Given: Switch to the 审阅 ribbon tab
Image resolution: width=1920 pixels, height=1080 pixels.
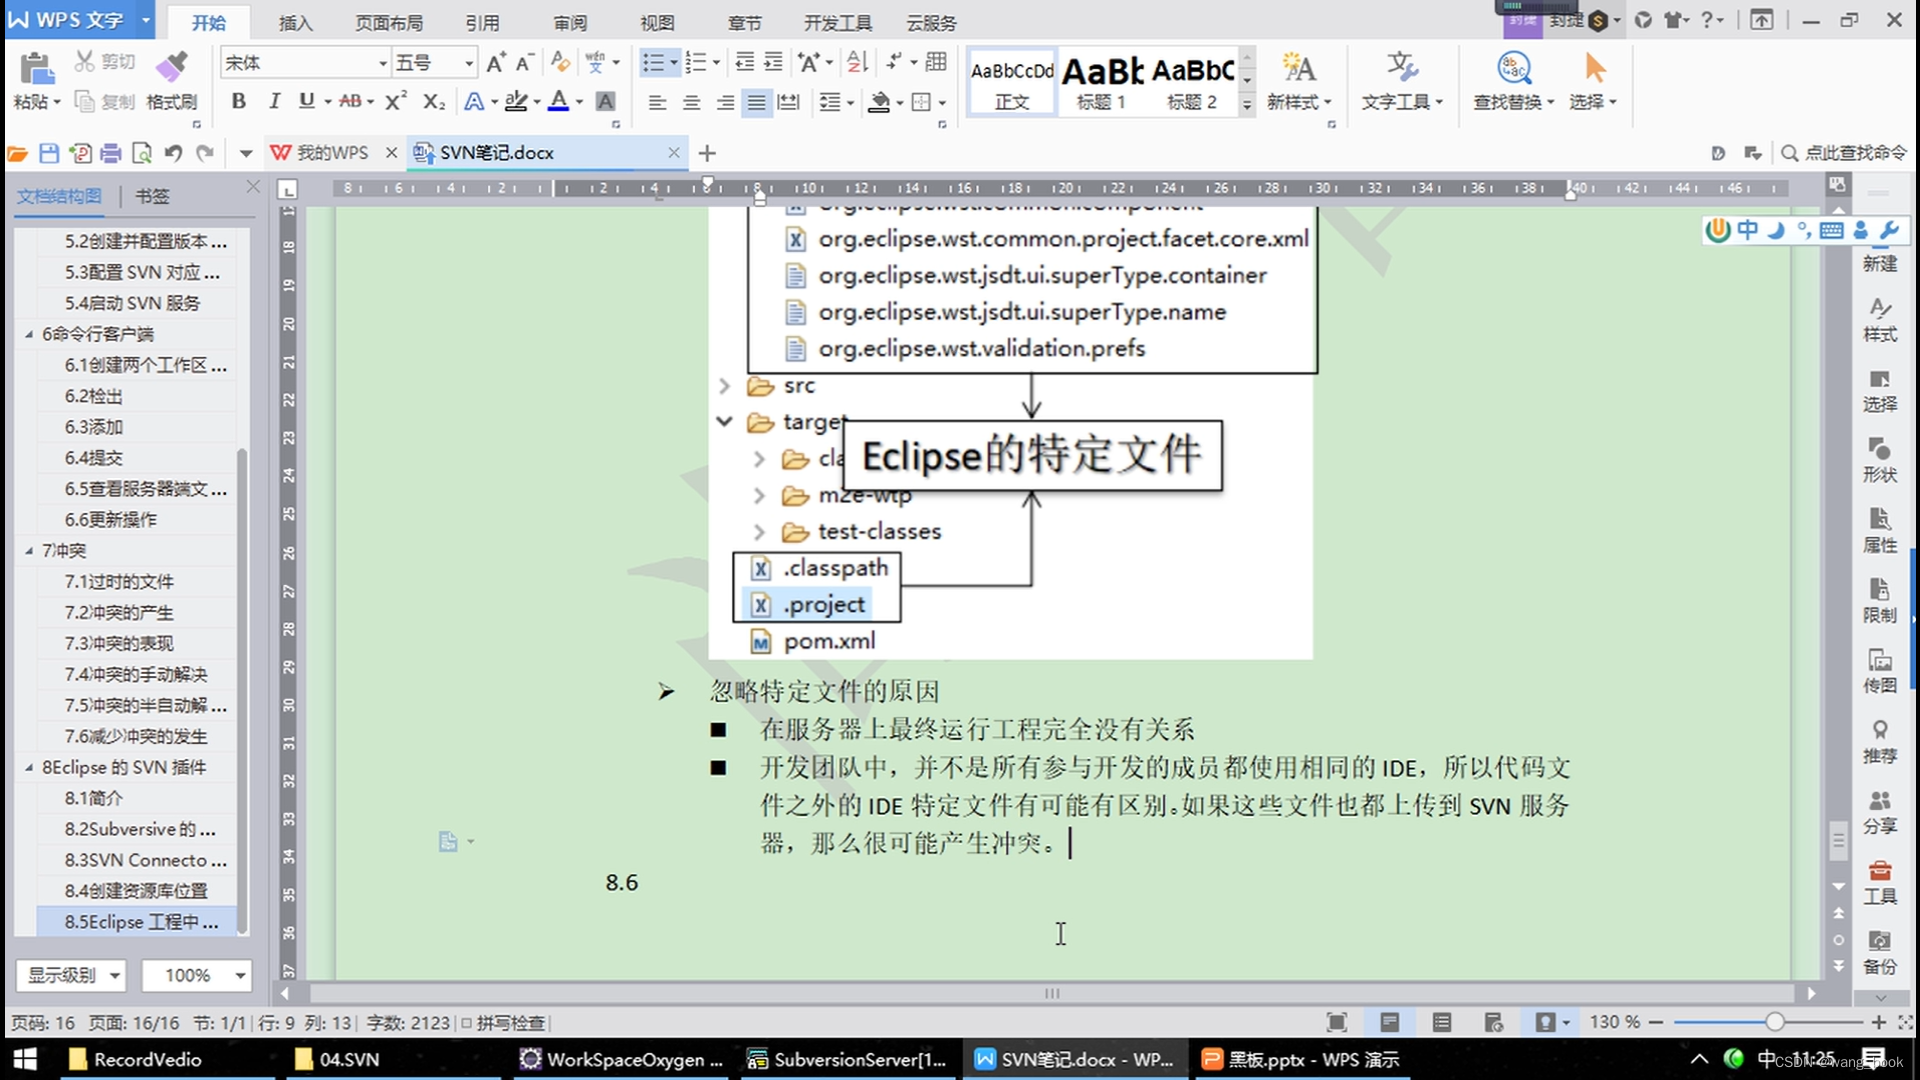Looking at the screenshot, I should [x=570, y=22].
